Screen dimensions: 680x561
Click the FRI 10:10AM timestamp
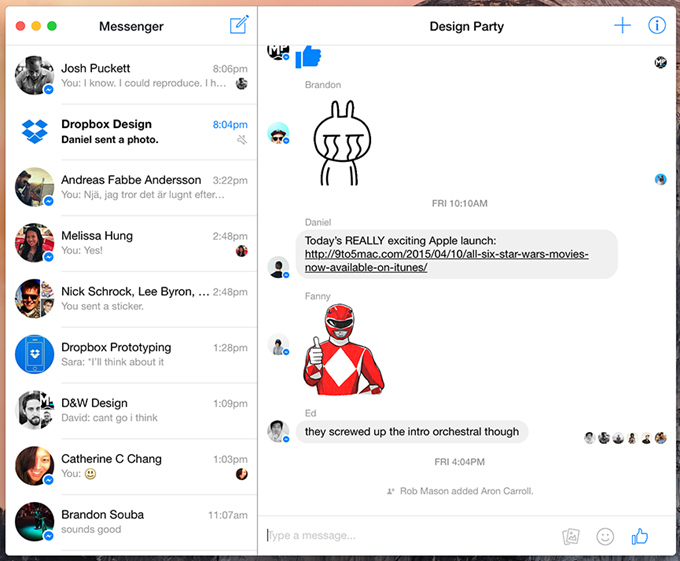pyautogui.click(x=459, y=203)
